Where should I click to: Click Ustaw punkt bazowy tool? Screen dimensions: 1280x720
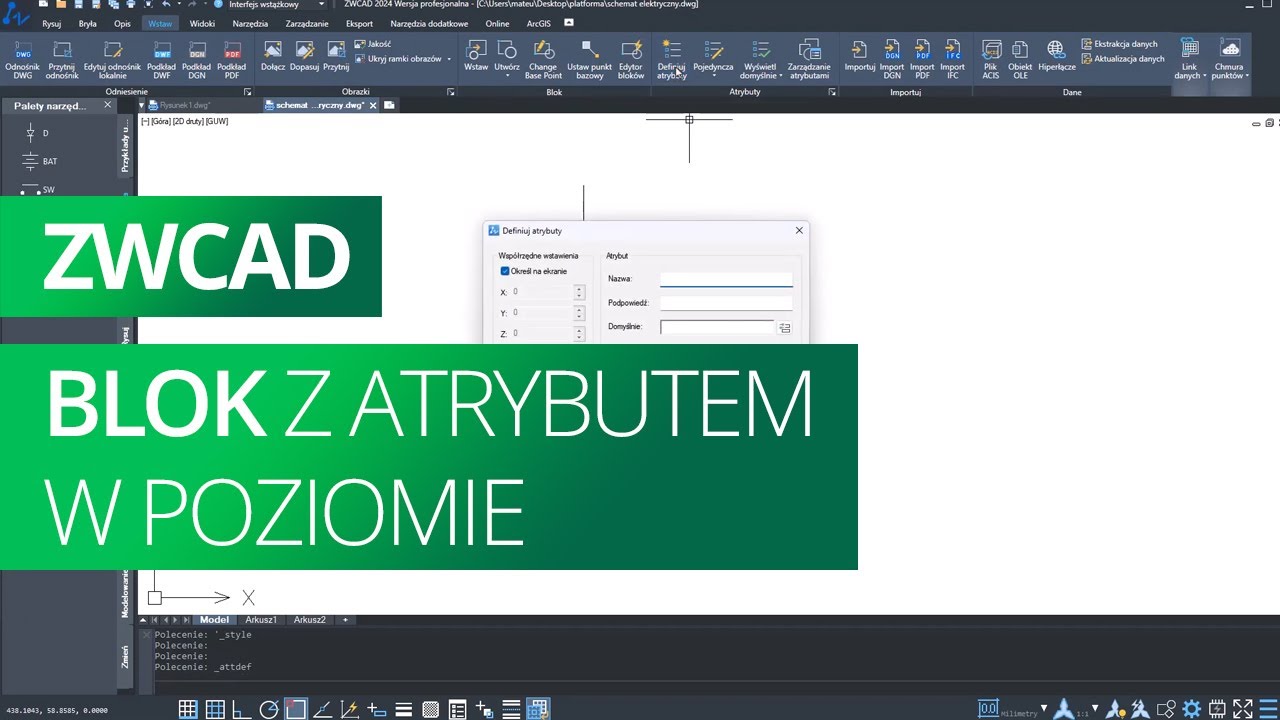coord(590,59)
